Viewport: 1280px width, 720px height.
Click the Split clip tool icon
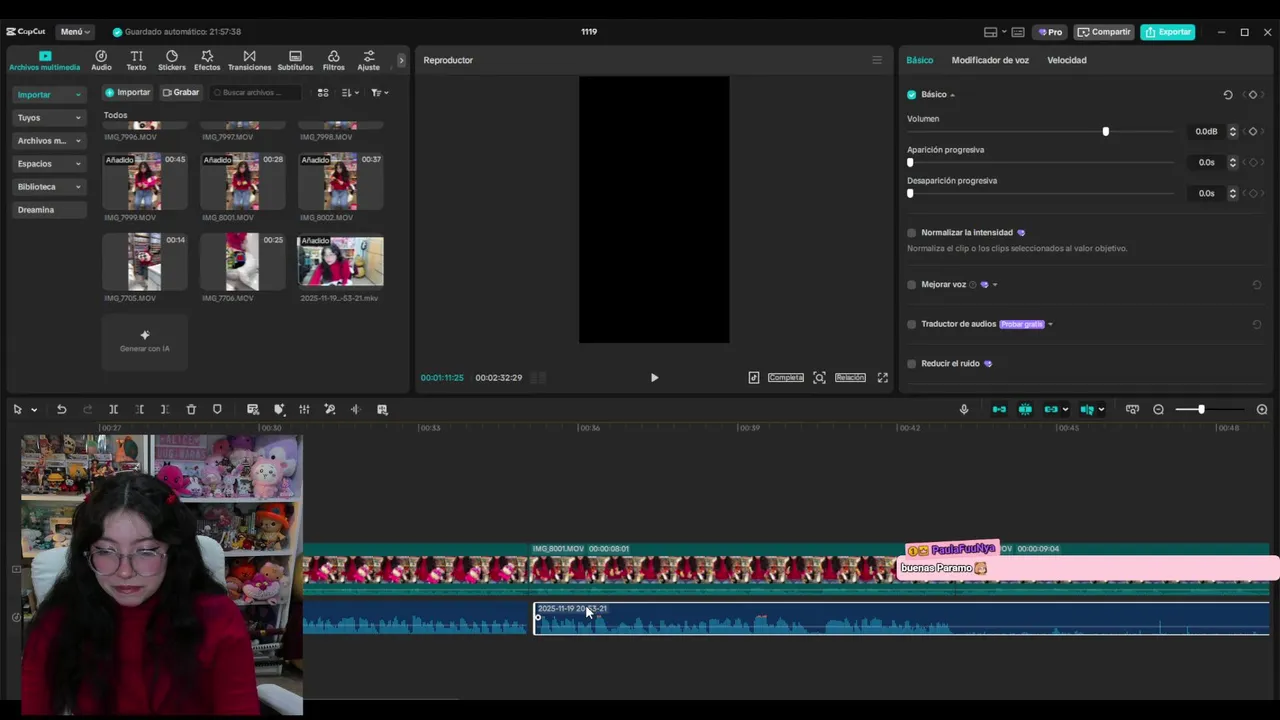(x=113, y=409)
